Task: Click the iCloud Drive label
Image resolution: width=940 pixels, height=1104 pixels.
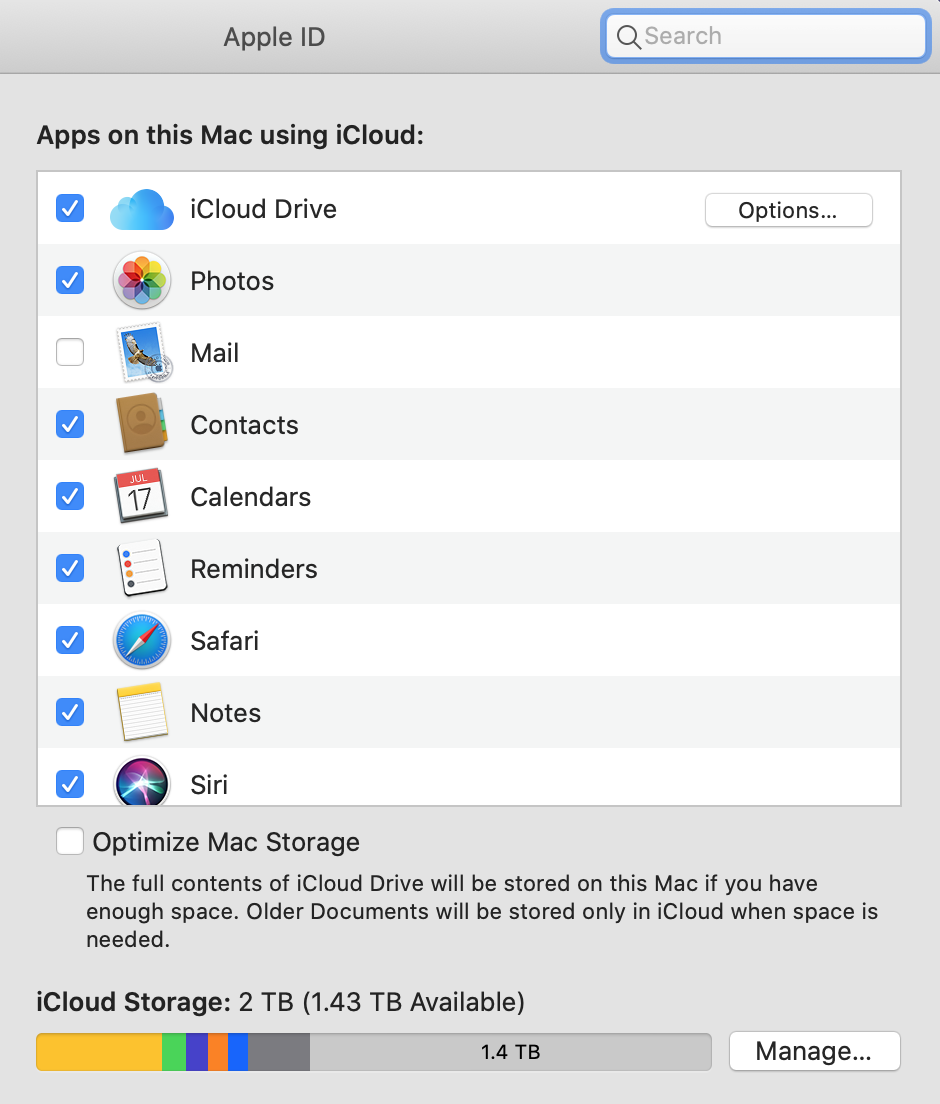Action: (263, 209)
